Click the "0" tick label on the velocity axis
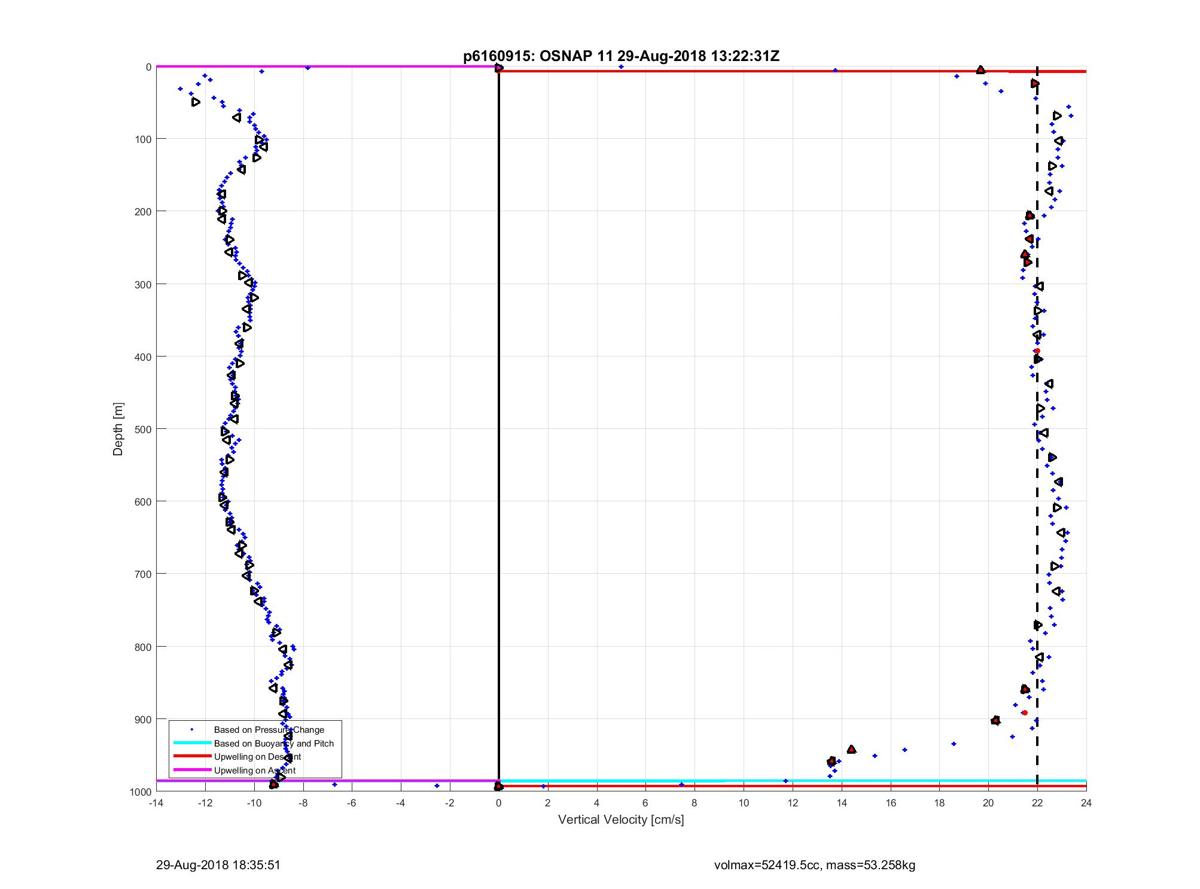Image resolution: width=1200 pixels, height=889 pixels. (498, 802)
